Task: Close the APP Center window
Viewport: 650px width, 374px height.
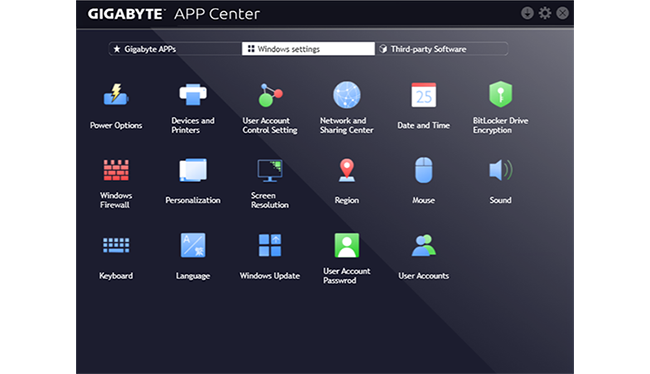Action: (x=563, y=13)
